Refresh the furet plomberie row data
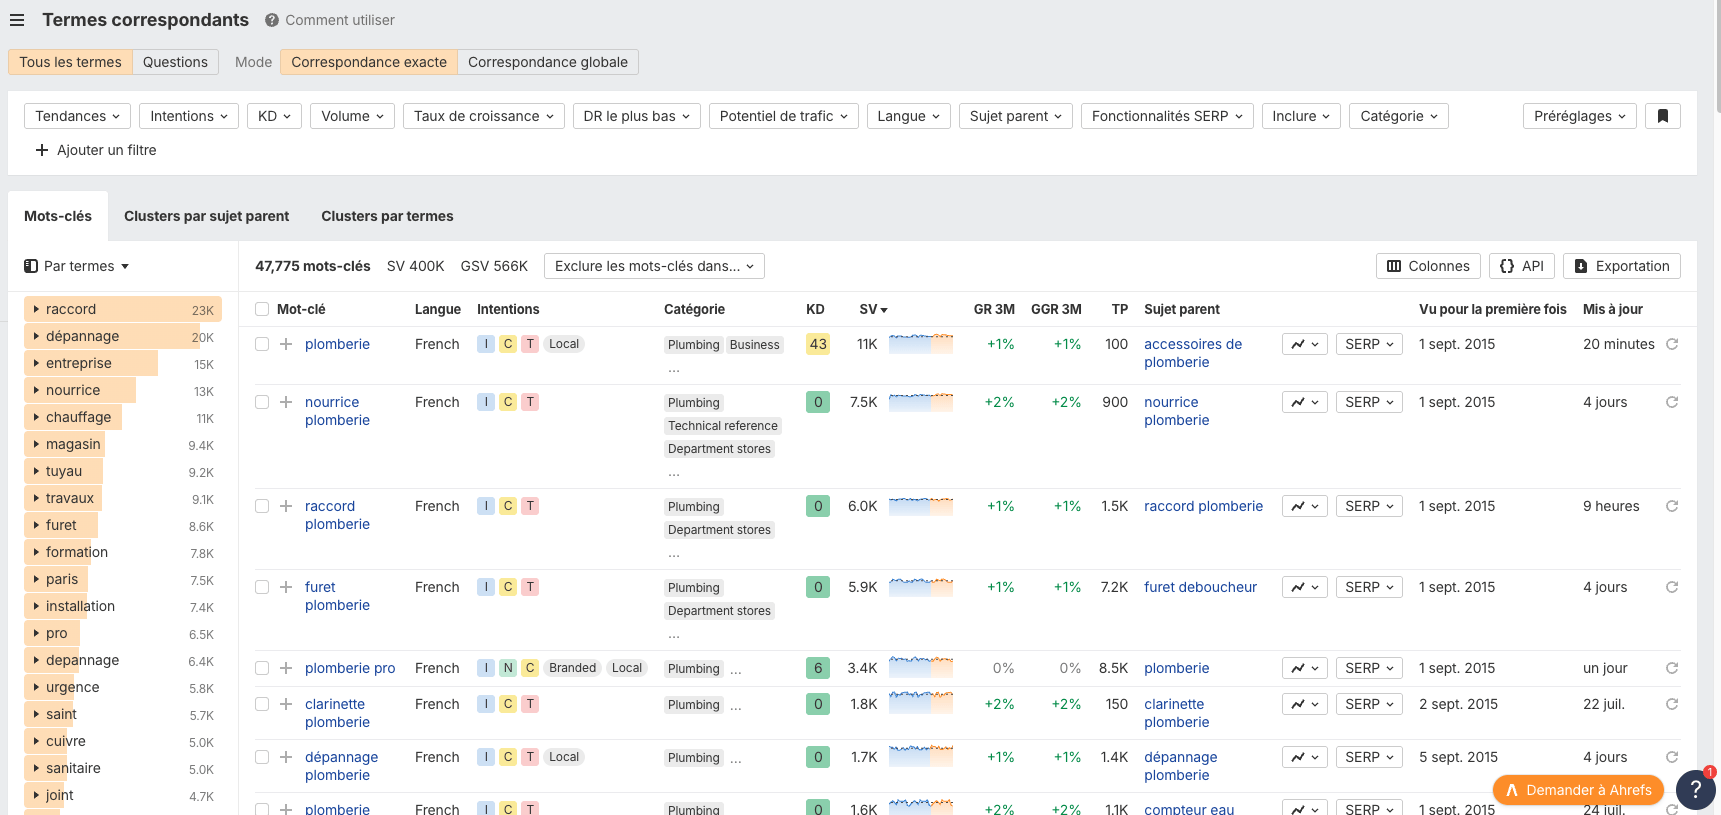 [1672, 587]
